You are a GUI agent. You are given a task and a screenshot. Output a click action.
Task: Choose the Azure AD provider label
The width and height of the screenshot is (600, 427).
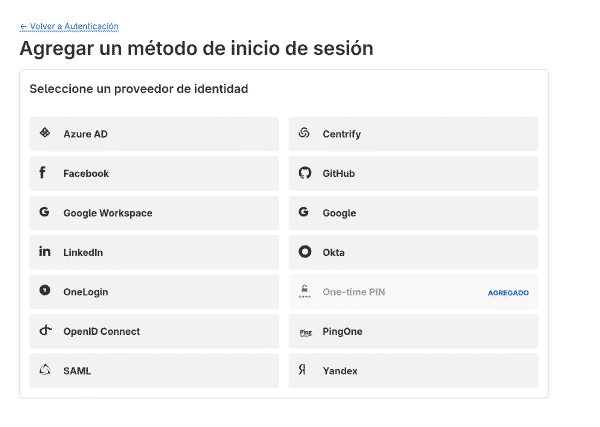click(85, 134)
